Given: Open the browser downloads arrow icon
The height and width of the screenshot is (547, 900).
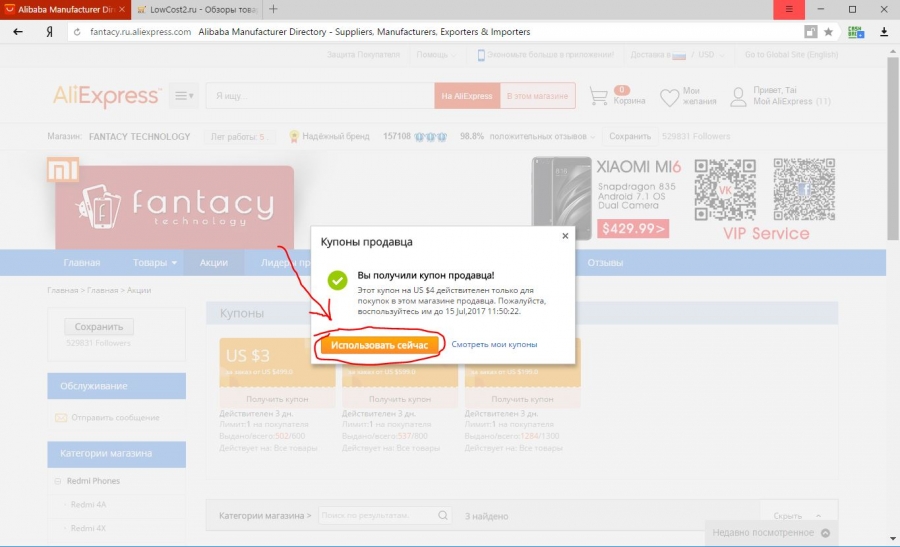Looking at the screenshot, I should 884,32.
